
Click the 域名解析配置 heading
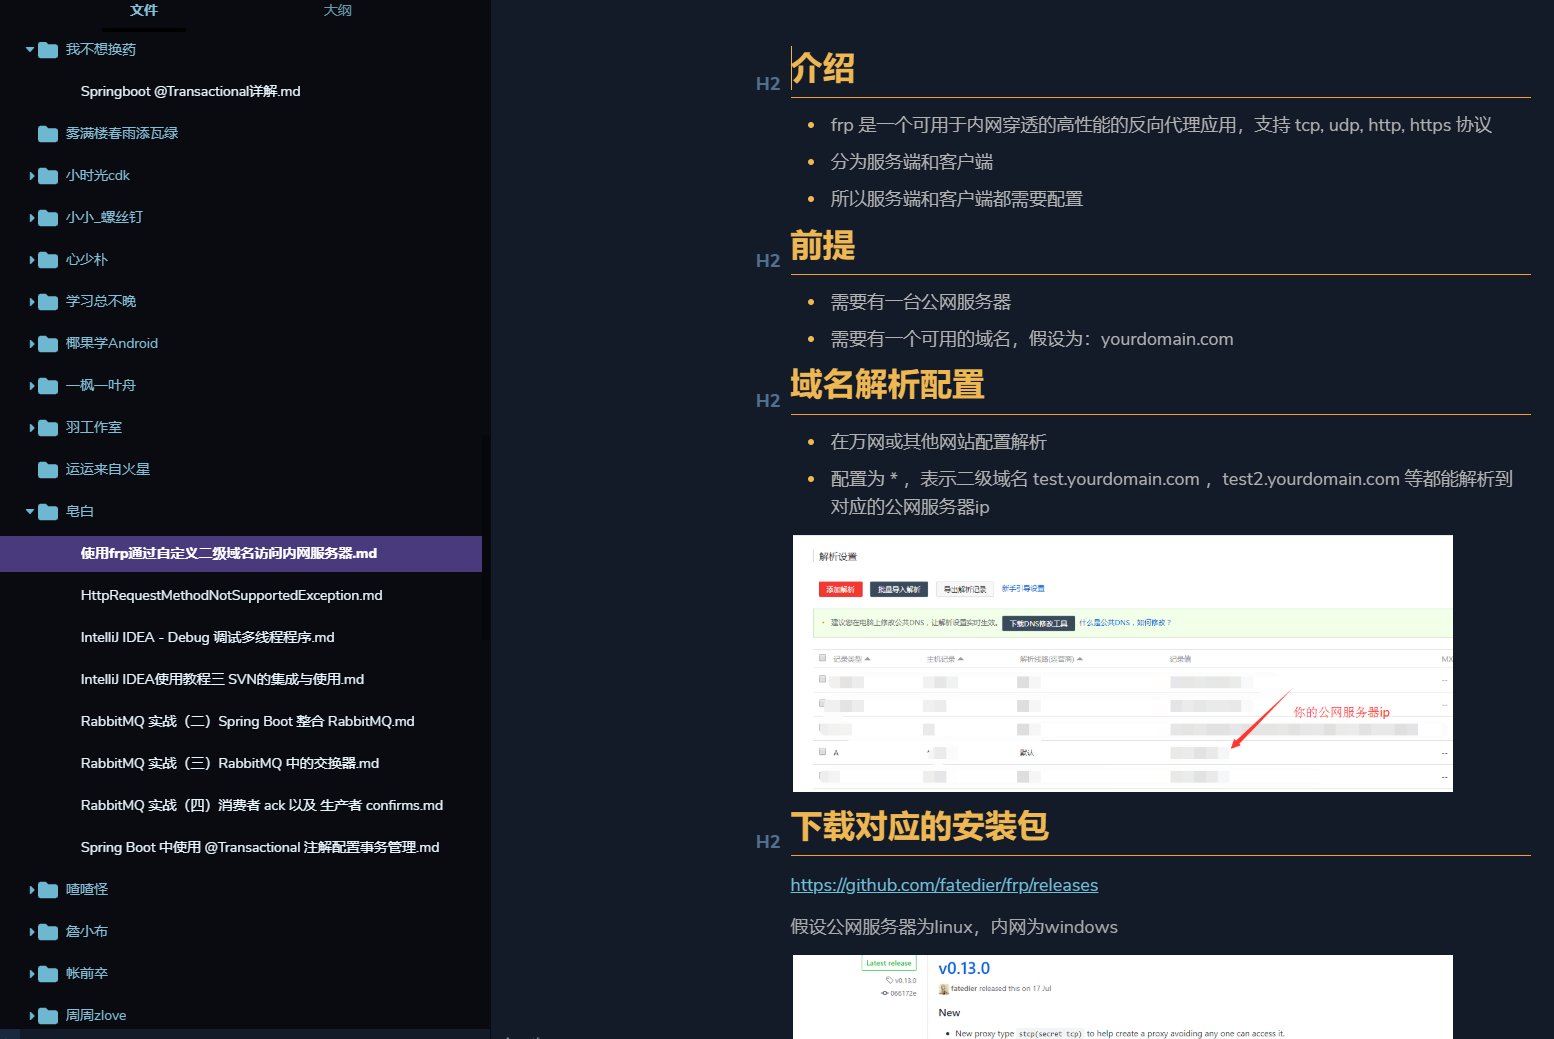click(887, 385)
